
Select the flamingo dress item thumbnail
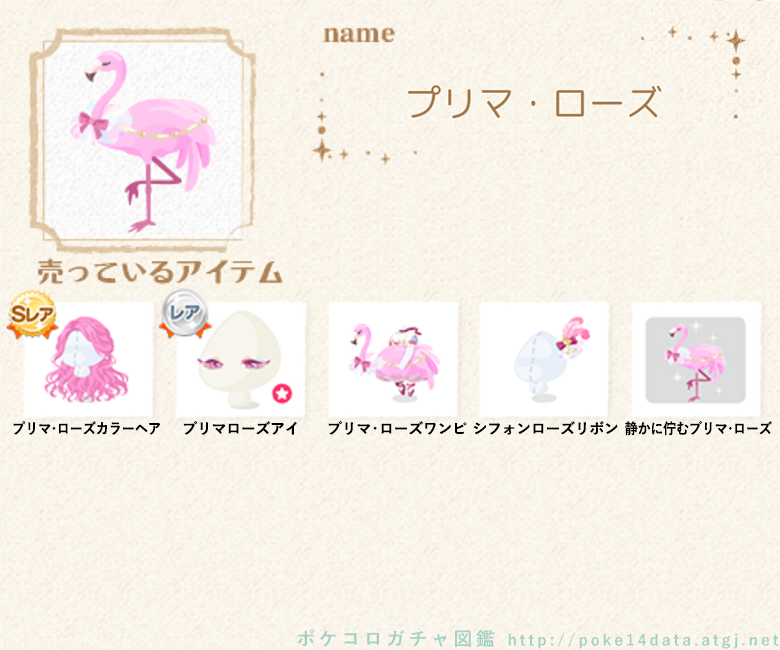(x=393, y=359)
